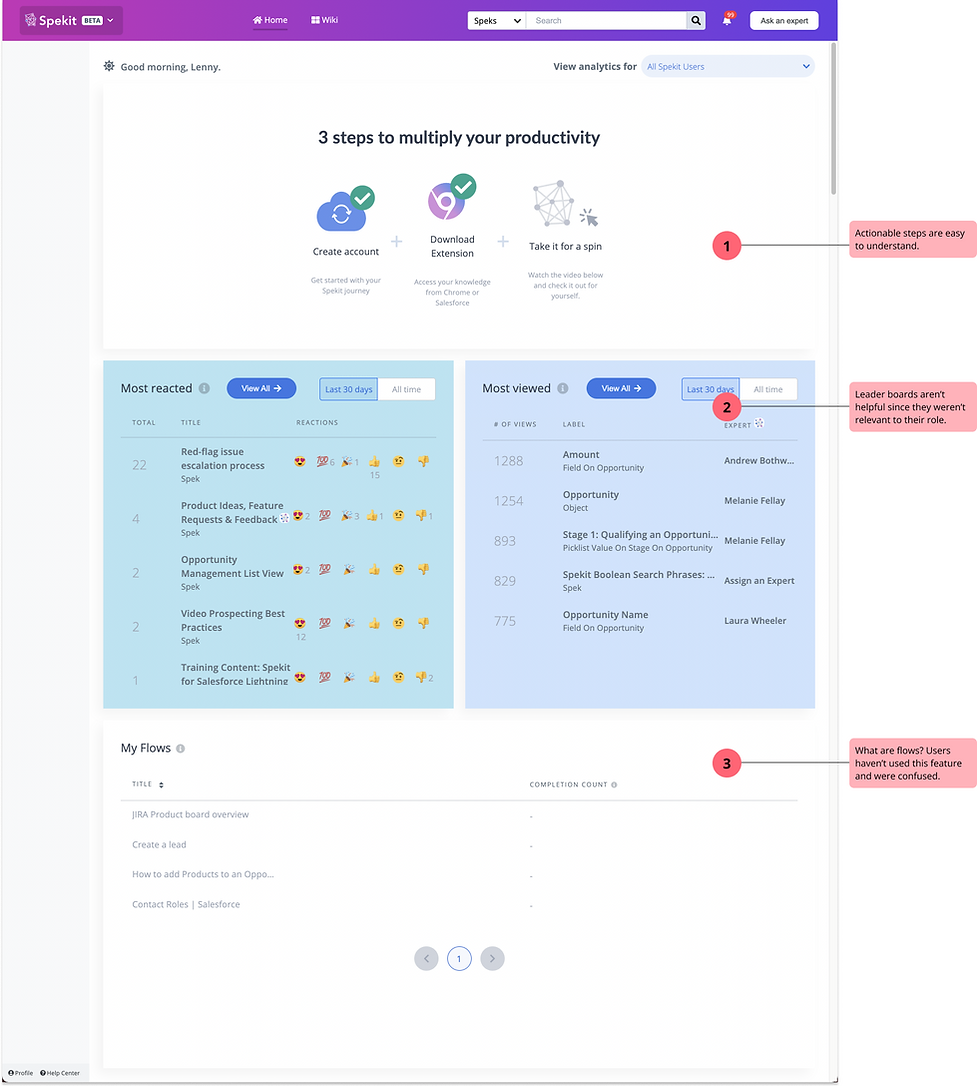This screenshot has width=977, height=1086.
Task: Open the Profile link in footer
Action: pos(21,1073)
